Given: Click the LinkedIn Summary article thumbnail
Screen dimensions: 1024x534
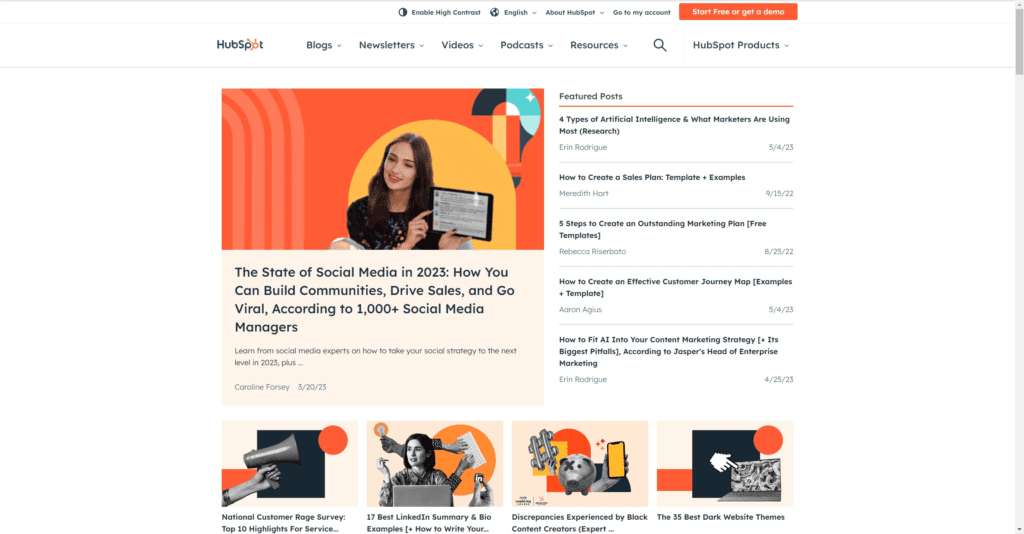Looking at the screenshot, I should 435,463.
